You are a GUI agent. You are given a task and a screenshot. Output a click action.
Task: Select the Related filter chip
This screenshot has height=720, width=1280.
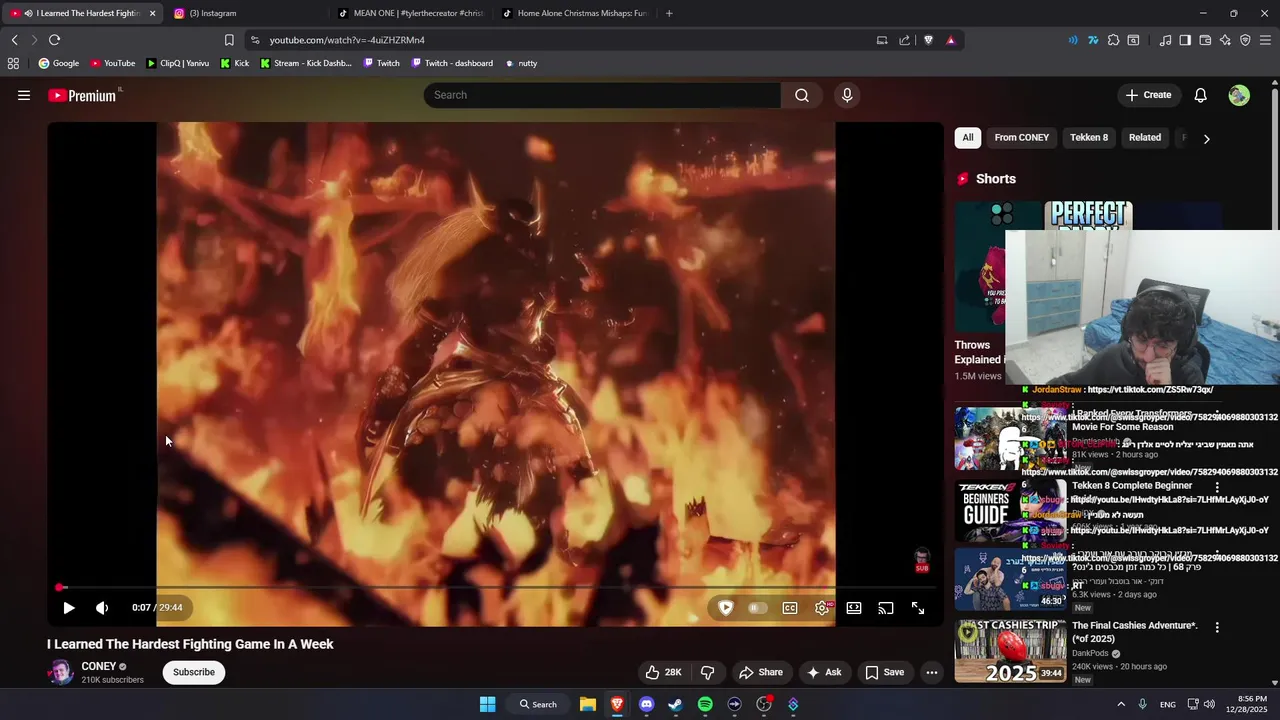coord(1145,138)
